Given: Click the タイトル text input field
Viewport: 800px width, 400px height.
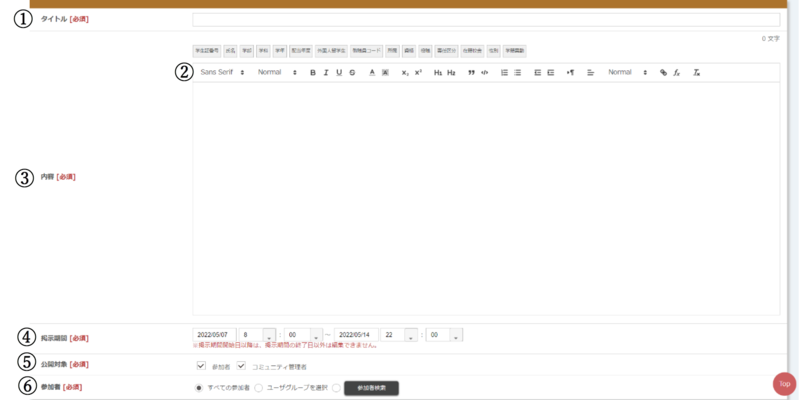Looking at the screenshot, I should (x=485, y=19).
